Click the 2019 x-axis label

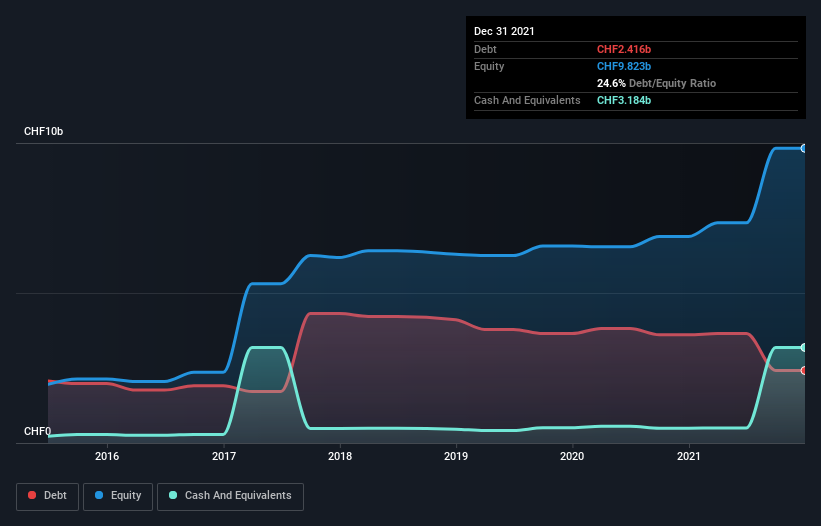click(x=456, y=456)
